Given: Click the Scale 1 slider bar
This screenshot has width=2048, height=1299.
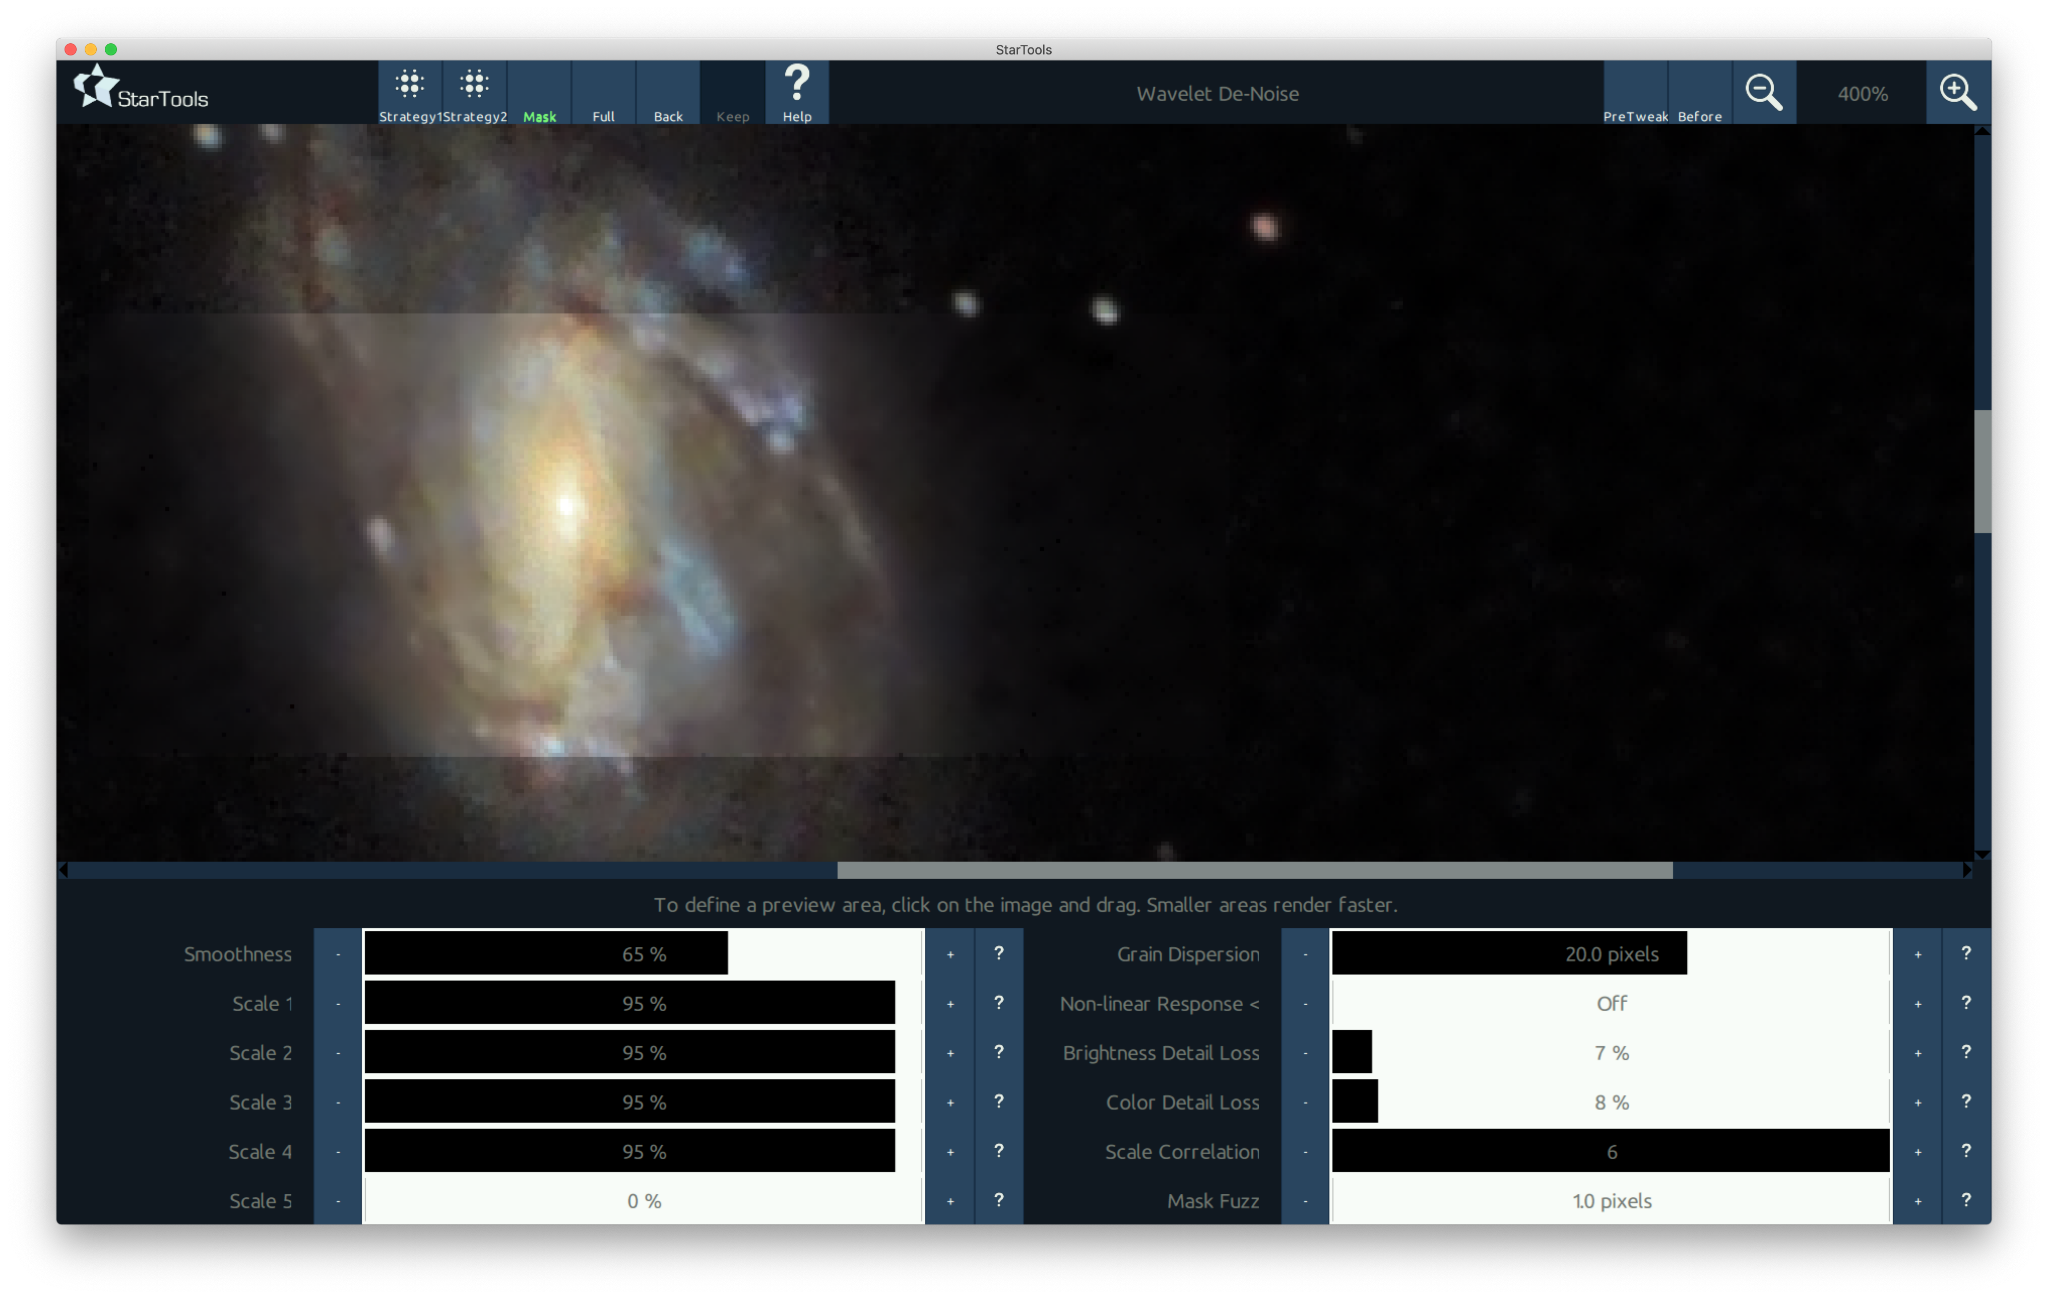Looking at the screenshot, I should click(x=643, y=1003).
